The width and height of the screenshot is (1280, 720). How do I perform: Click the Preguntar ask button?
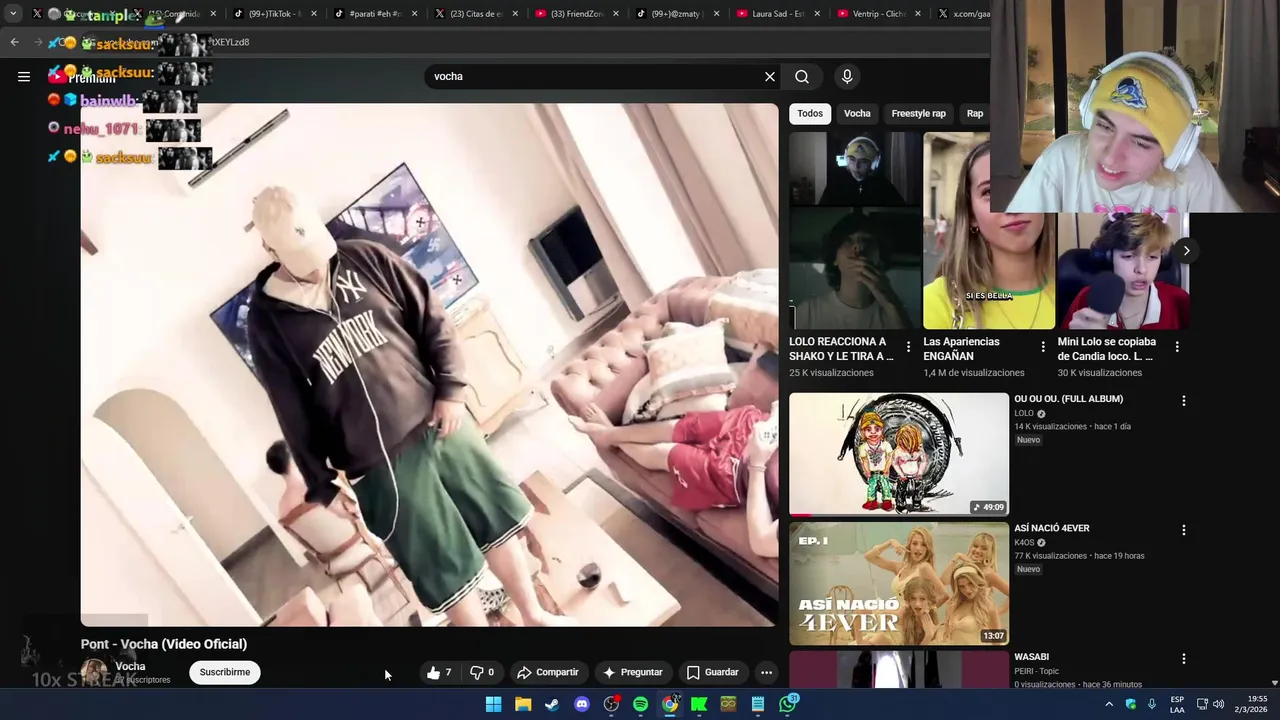[x=632, y=672]
